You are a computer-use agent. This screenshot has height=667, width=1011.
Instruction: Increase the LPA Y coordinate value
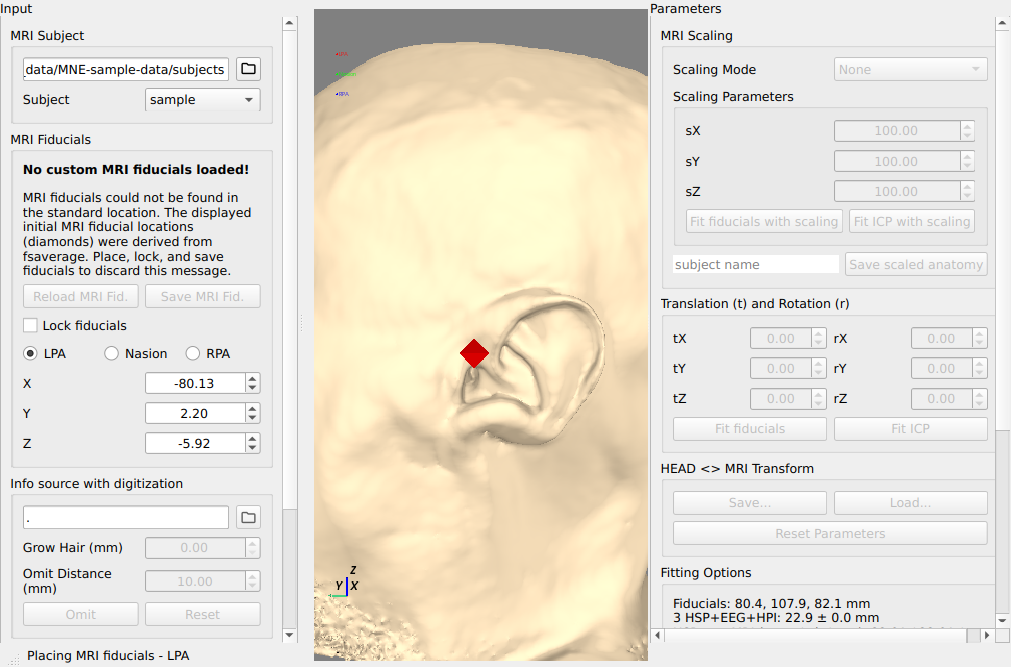coord(252,409)
